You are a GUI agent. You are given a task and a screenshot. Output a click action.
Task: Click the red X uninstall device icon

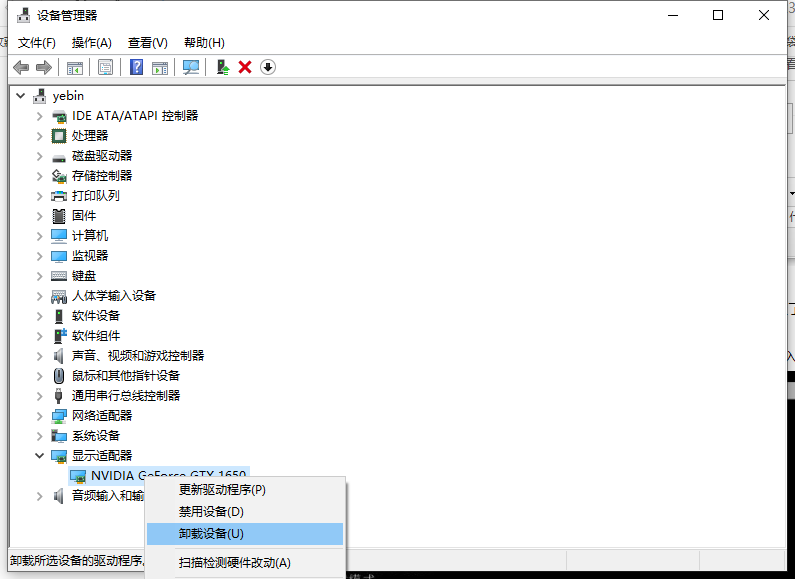click(x=245, y=67)
